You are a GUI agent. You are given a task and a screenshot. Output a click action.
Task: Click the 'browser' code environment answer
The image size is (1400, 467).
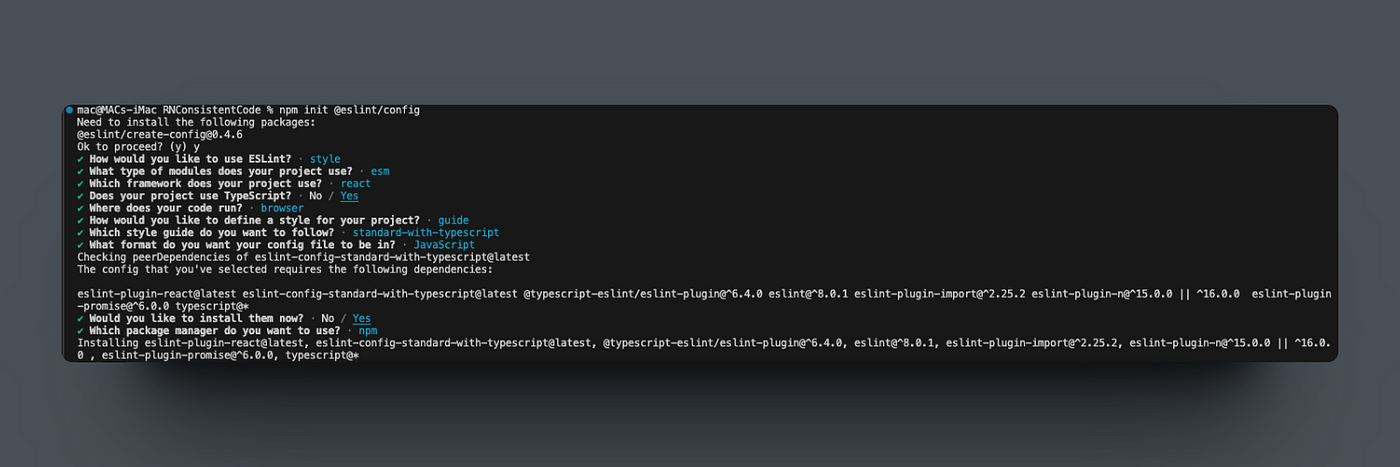[282, 208]
